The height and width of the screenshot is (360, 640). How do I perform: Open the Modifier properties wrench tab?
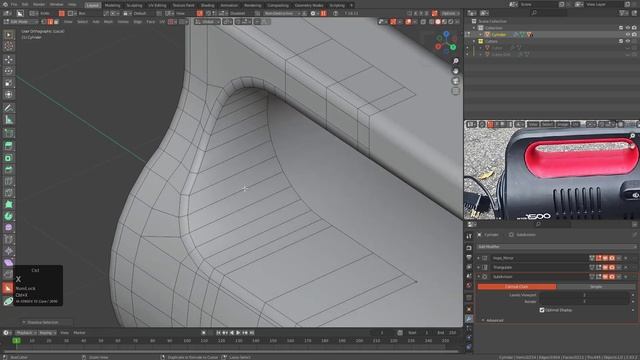coord(469,319)
